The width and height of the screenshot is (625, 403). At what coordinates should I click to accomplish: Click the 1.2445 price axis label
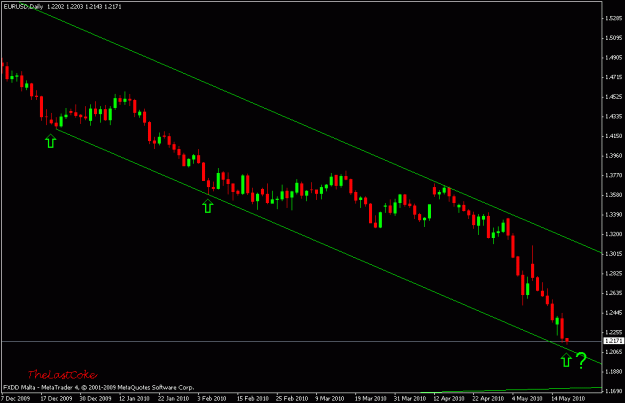coord(613,313)
